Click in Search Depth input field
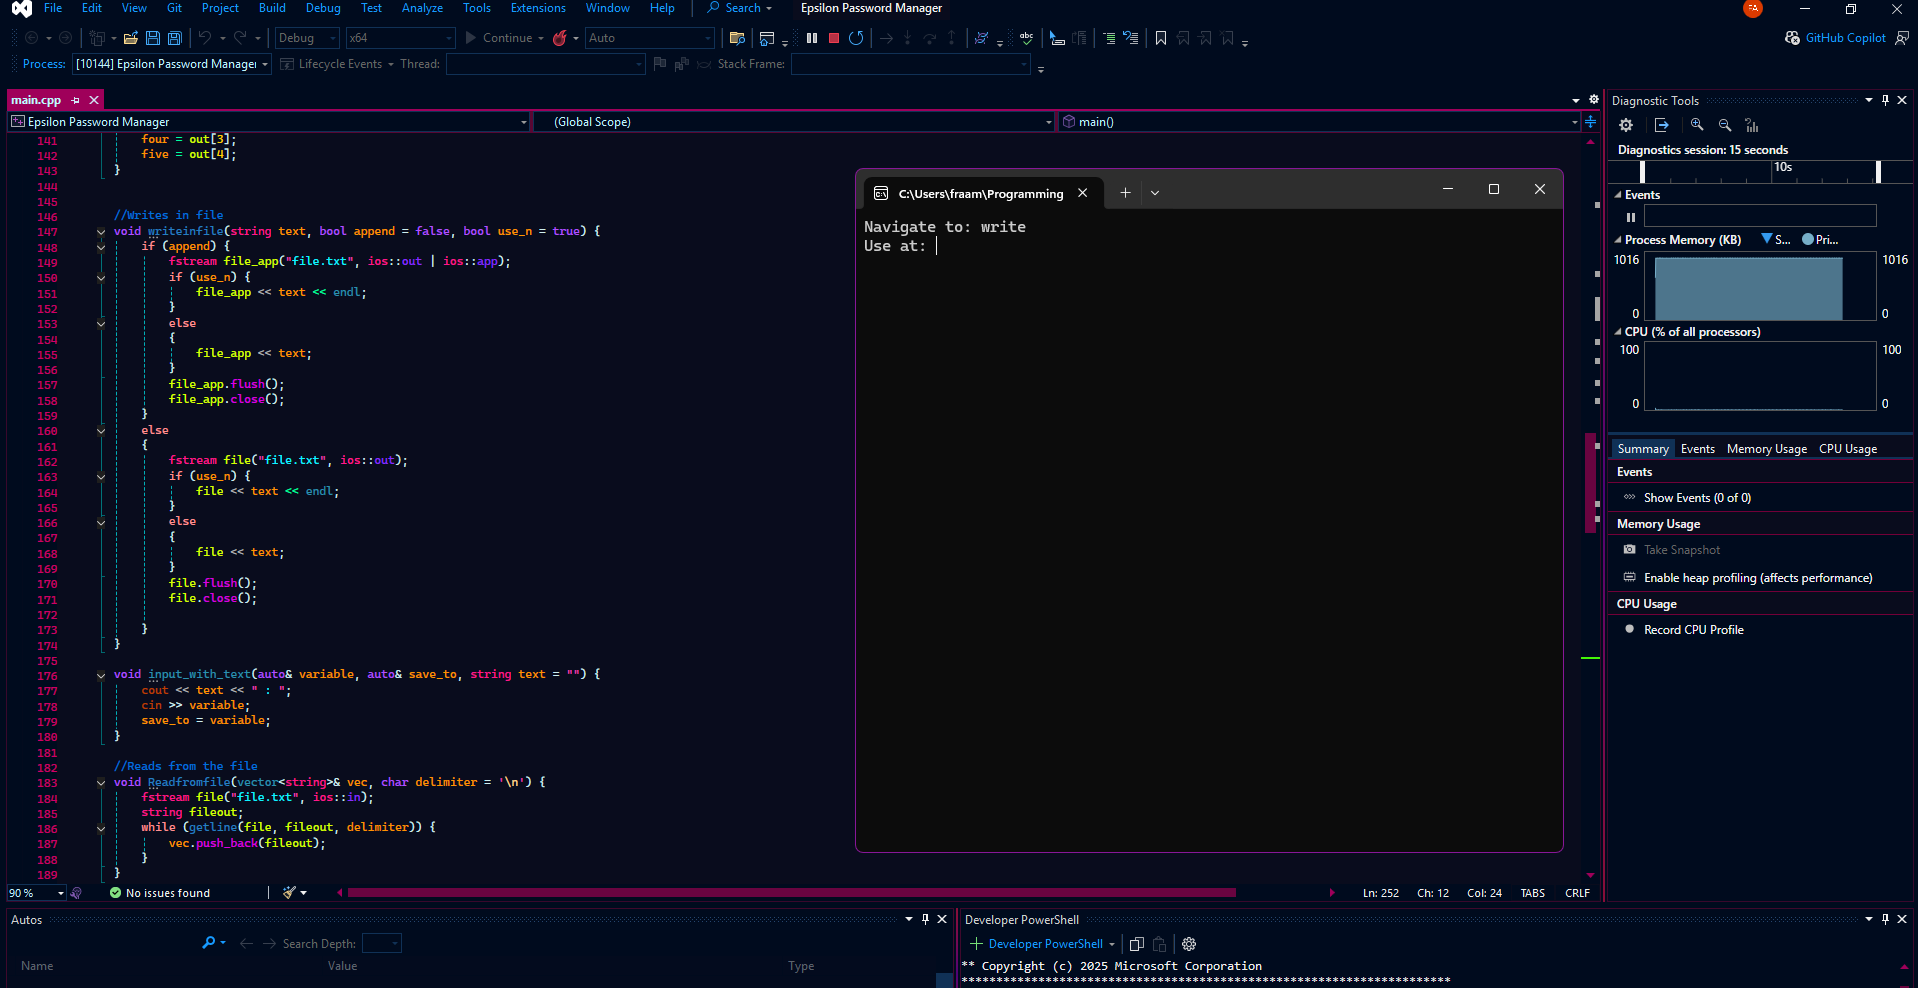1918x988 pixels. [381, 944]
